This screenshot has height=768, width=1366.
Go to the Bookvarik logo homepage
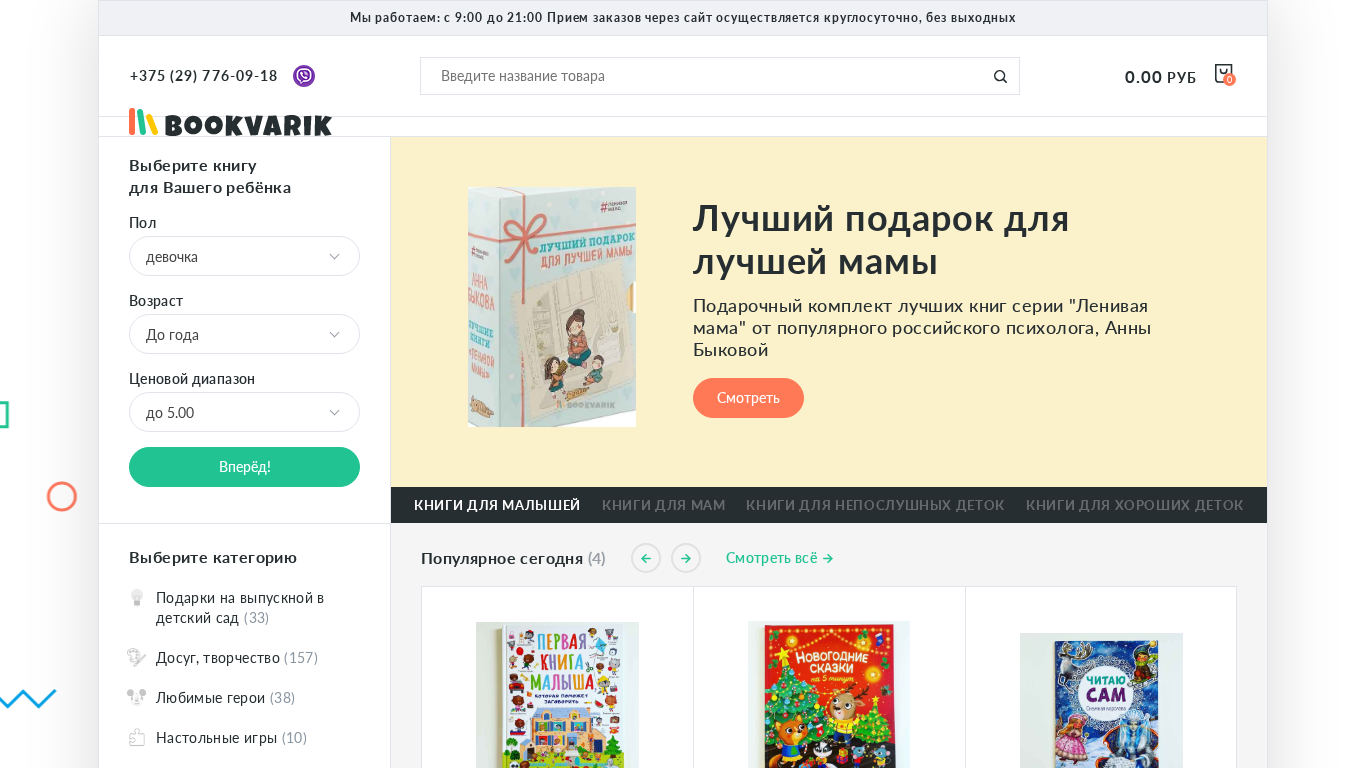point(230,122)
